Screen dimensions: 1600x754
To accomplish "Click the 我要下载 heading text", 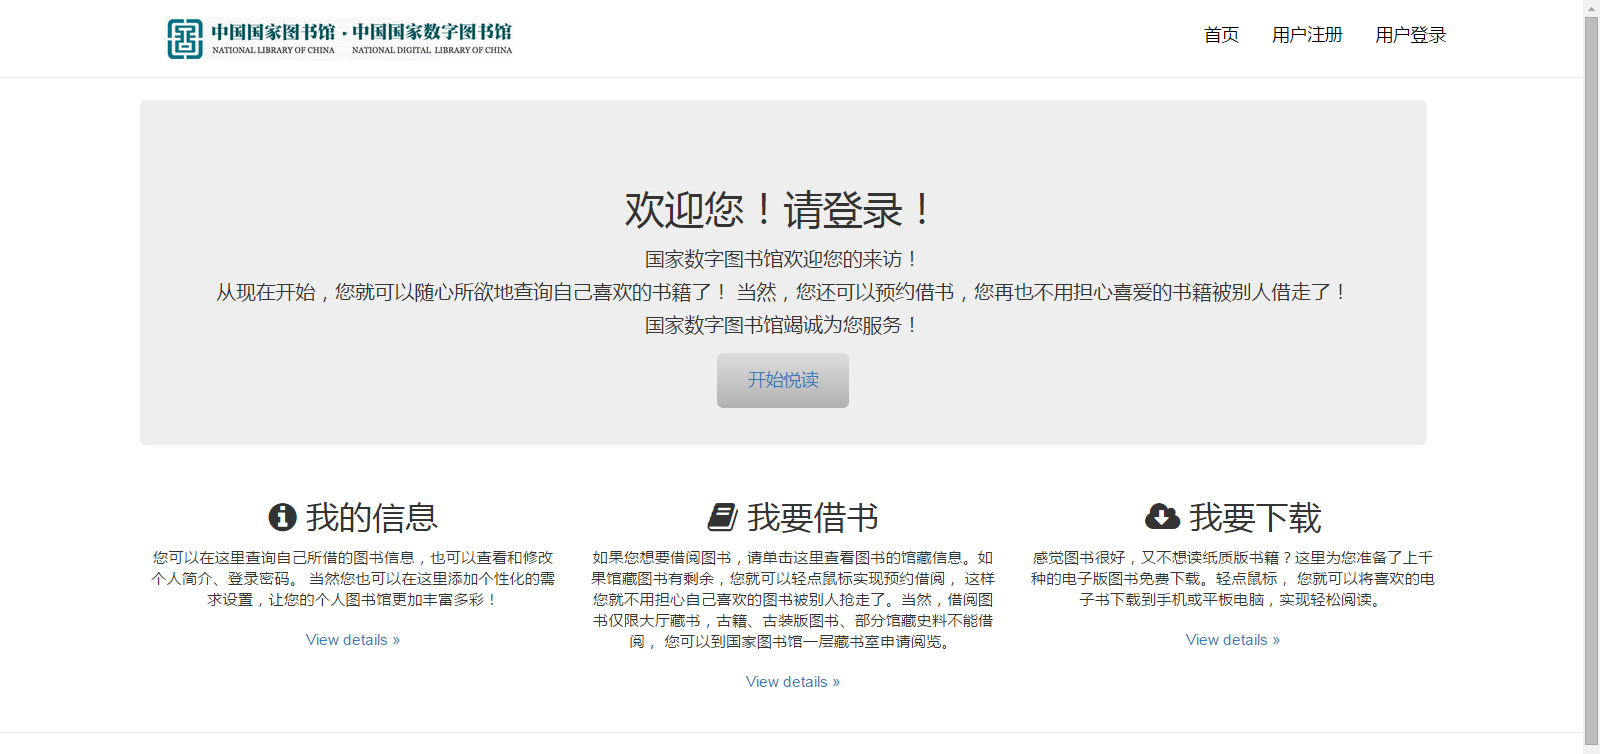I will coord(1255,517).
